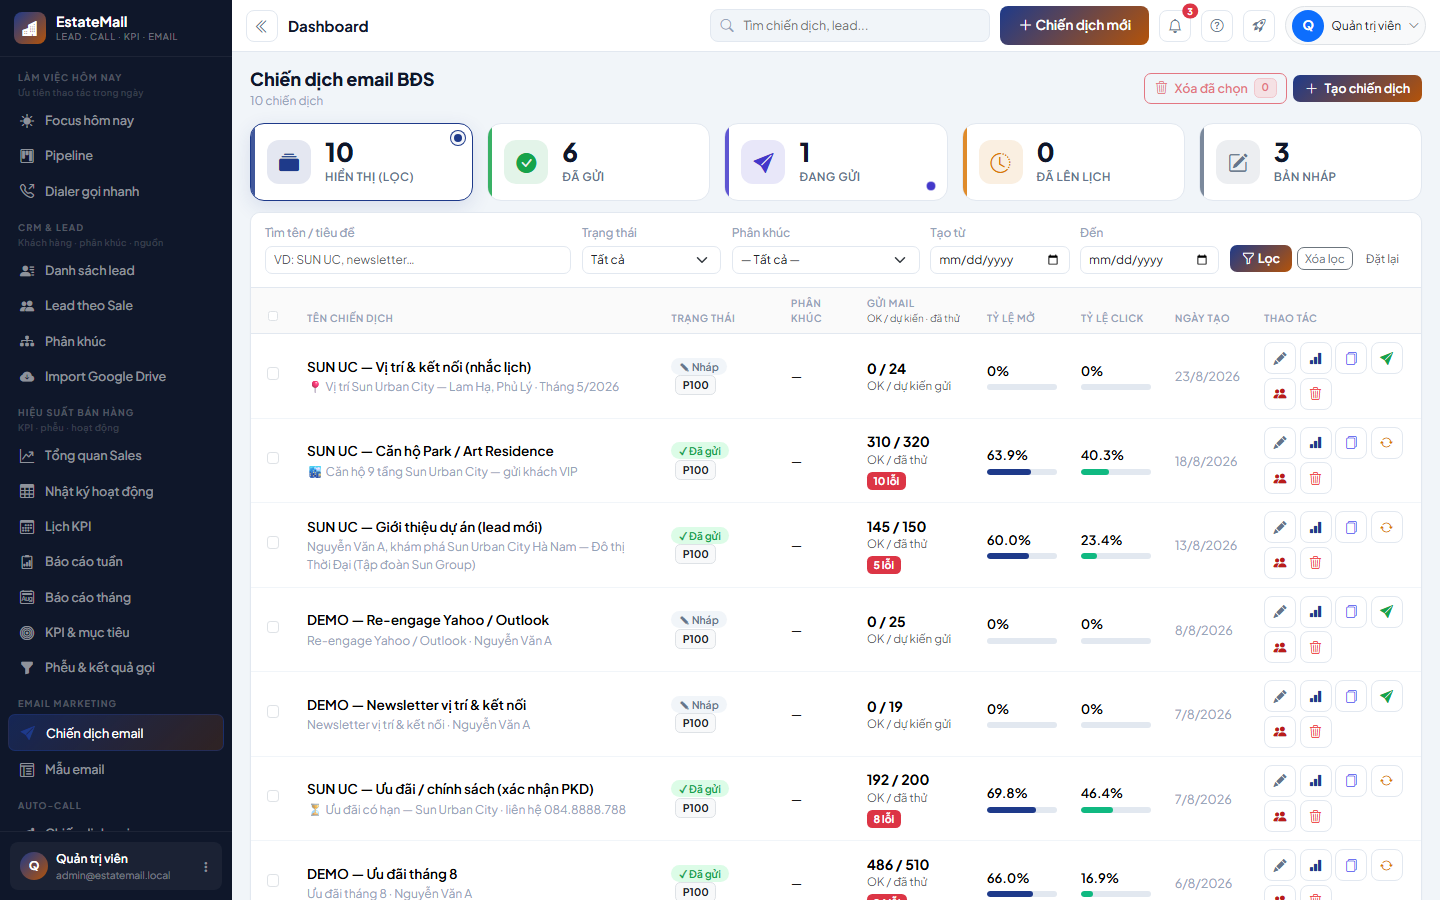Click the EstateMall logo
This screenshot has width=1440, height=900.
[30, 28]
